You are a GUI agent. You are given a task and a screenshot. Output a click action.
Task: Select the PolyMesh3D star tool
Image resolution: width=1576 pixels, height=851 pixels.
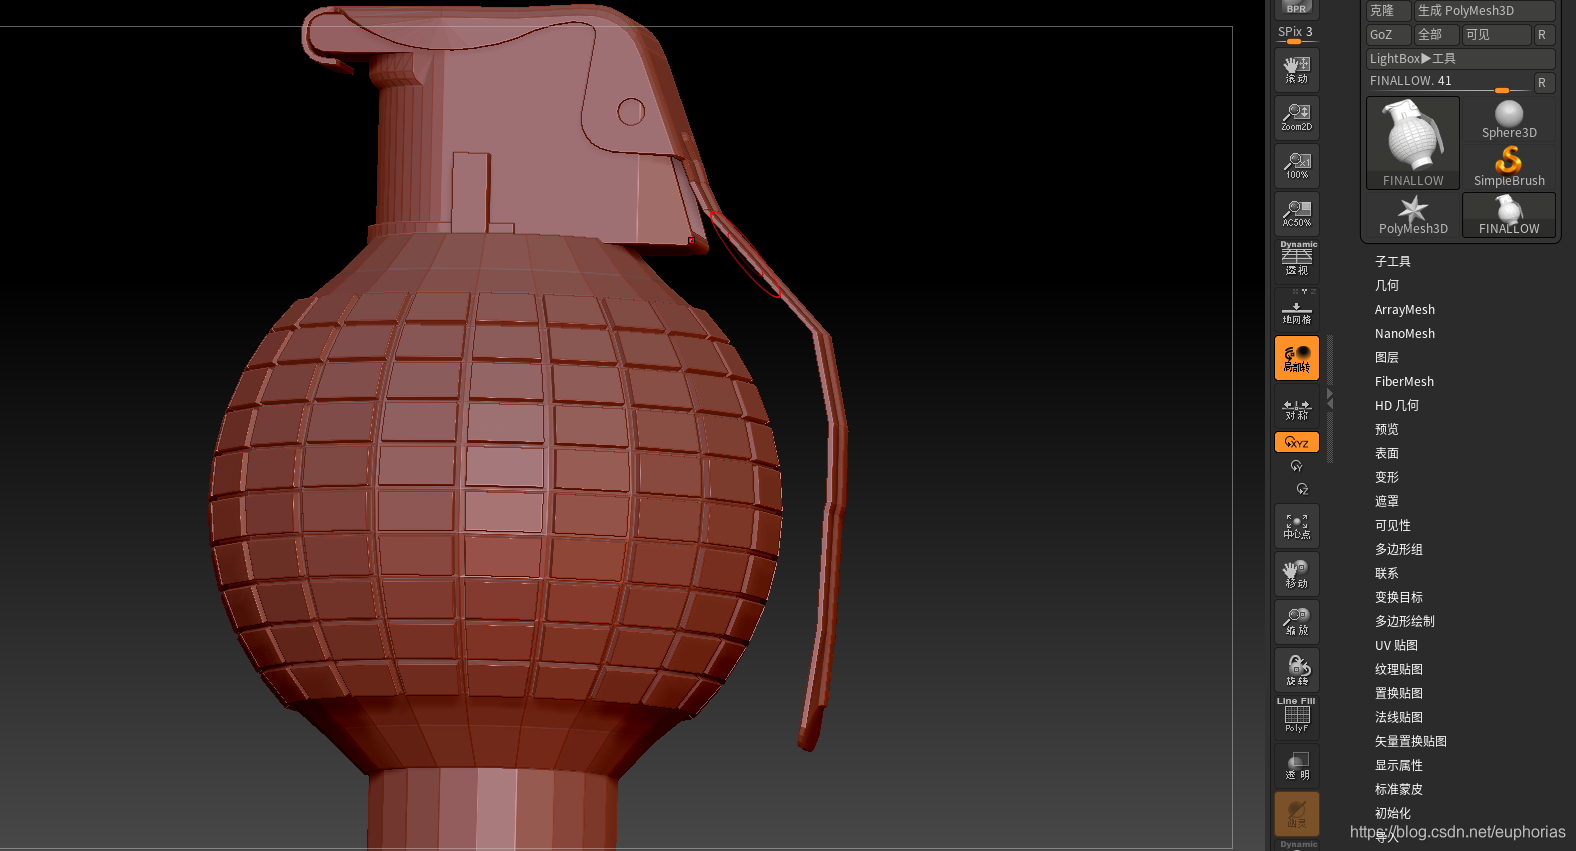(1413, 215)
